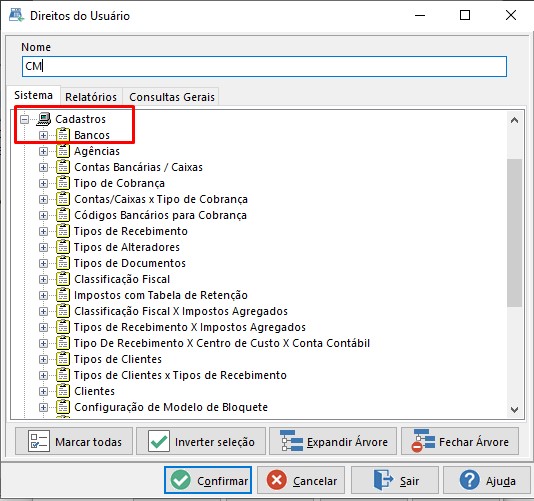Viewport: 534px width, 501px height.
Task: Switch to the Sistema tab
Action: point(33,95)
